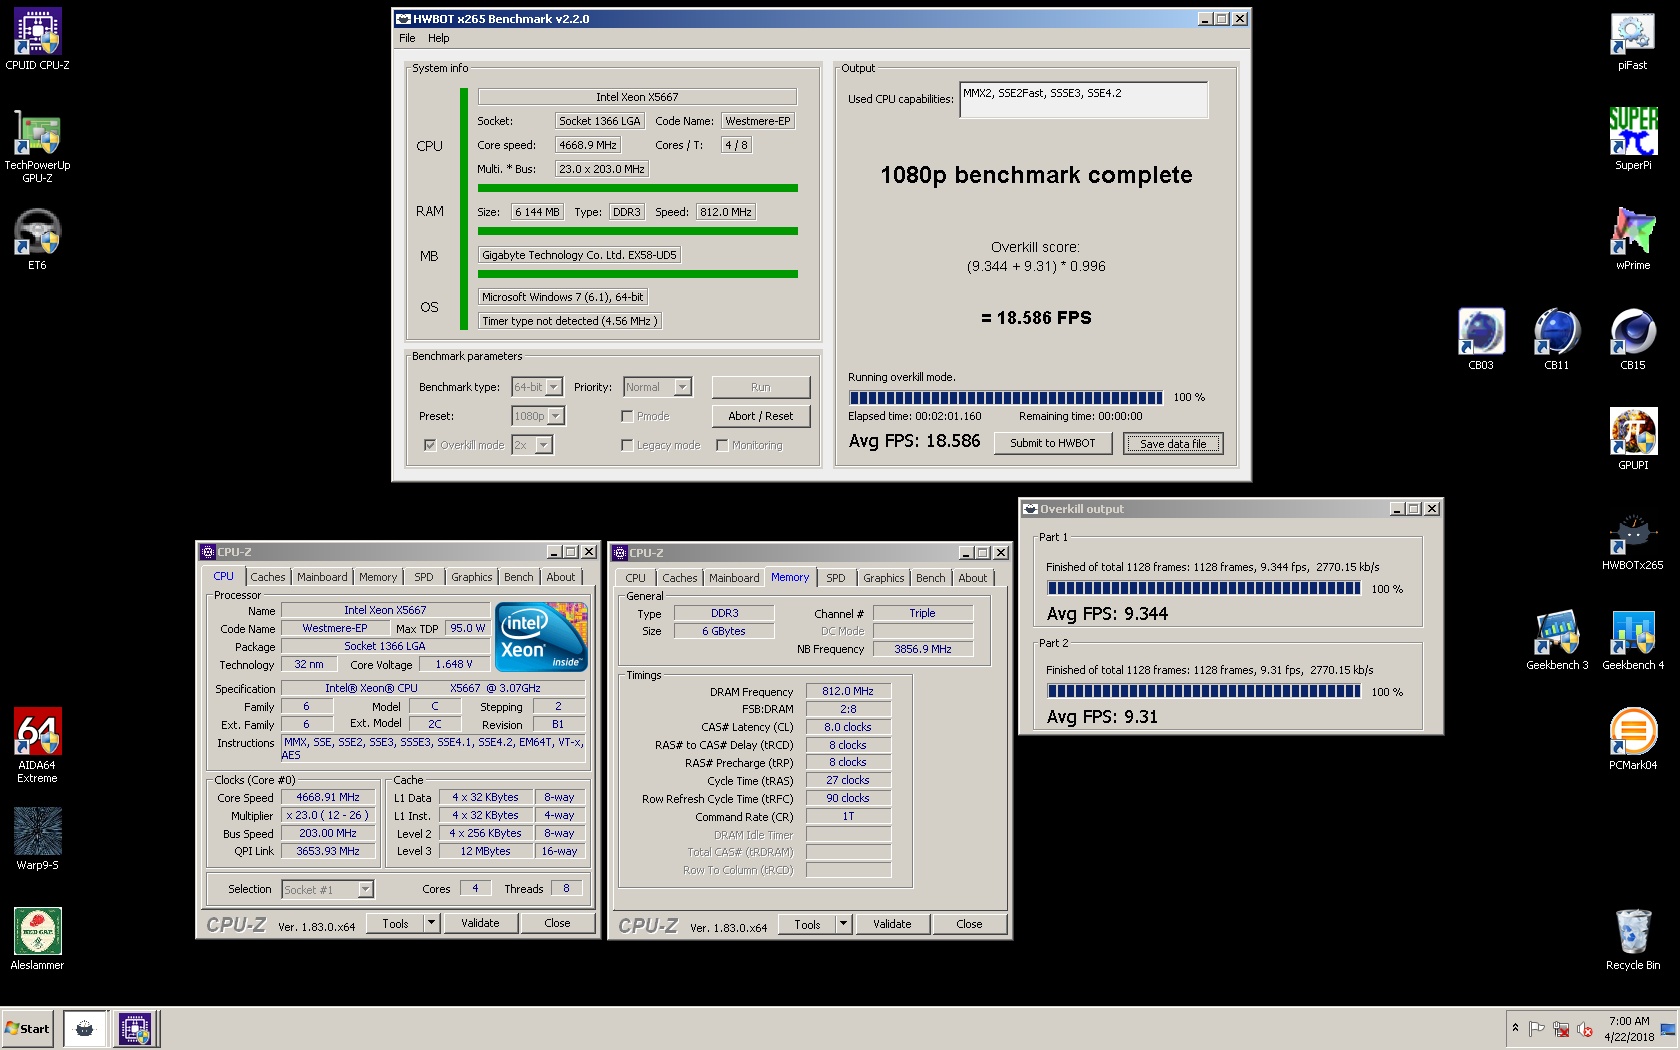Image resolution: width=1680 pixels, height=1050 pixels.
Task: Open the CB03 Cinebench desktop icon
Action: (x=1481, y=340)
